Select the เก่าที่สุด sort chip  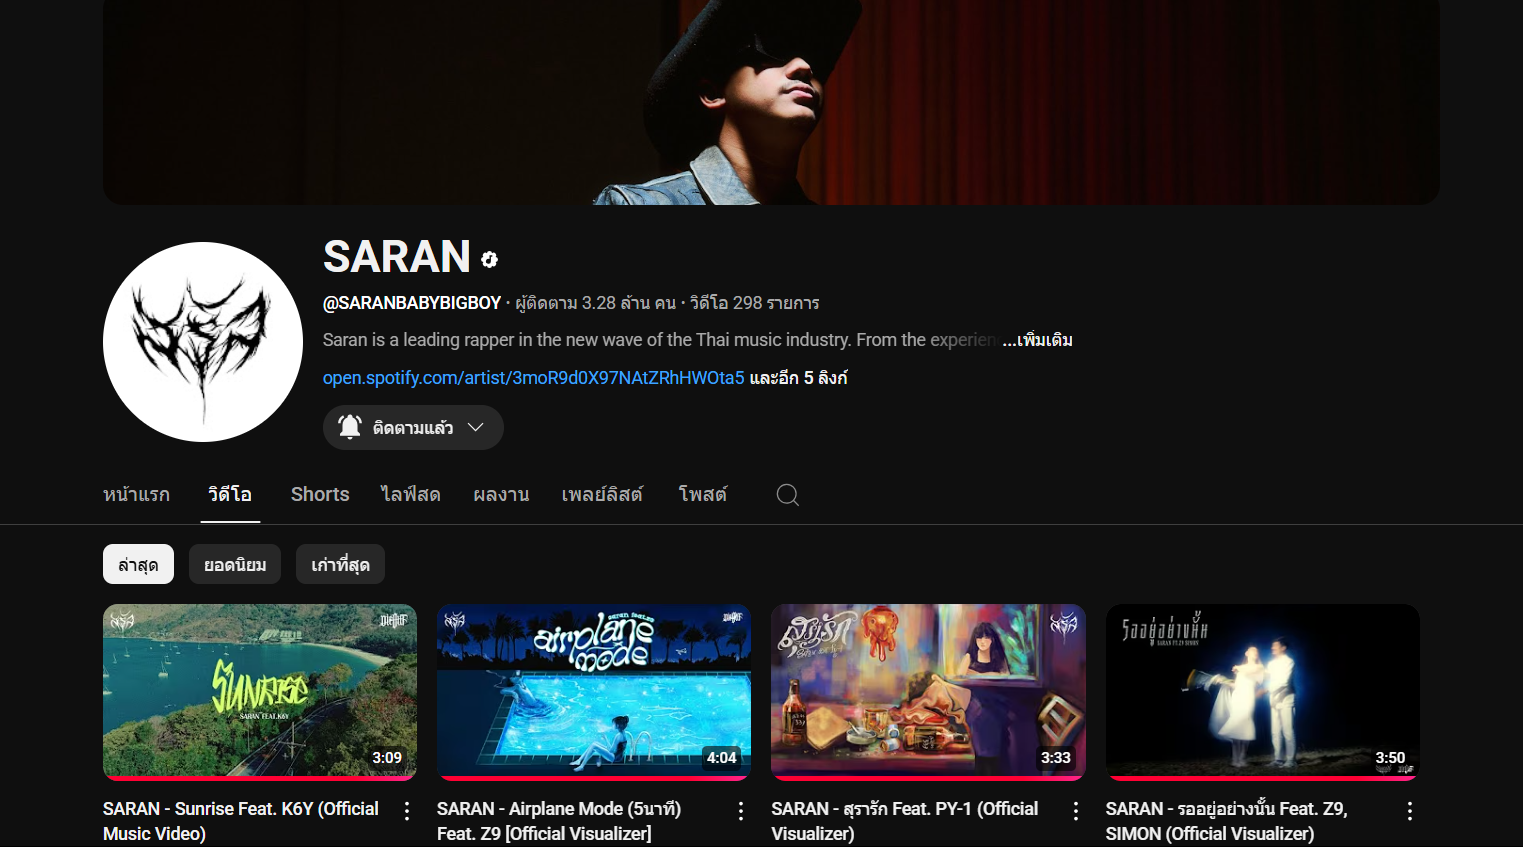(340, 564)
